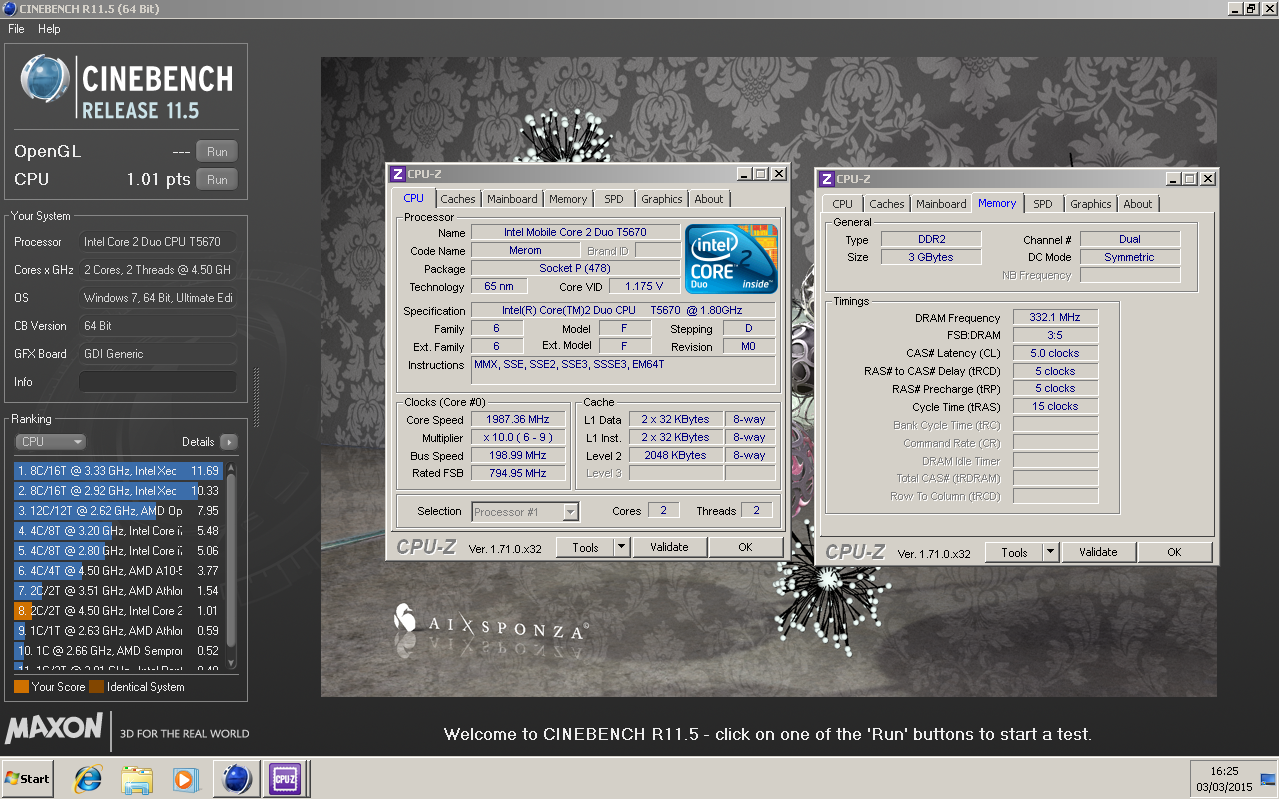Image resolution: width=1279 pixels, height=799 pixels.
Task: Switch to Caches tab in left CPU-Z
Action: point(458,199)
